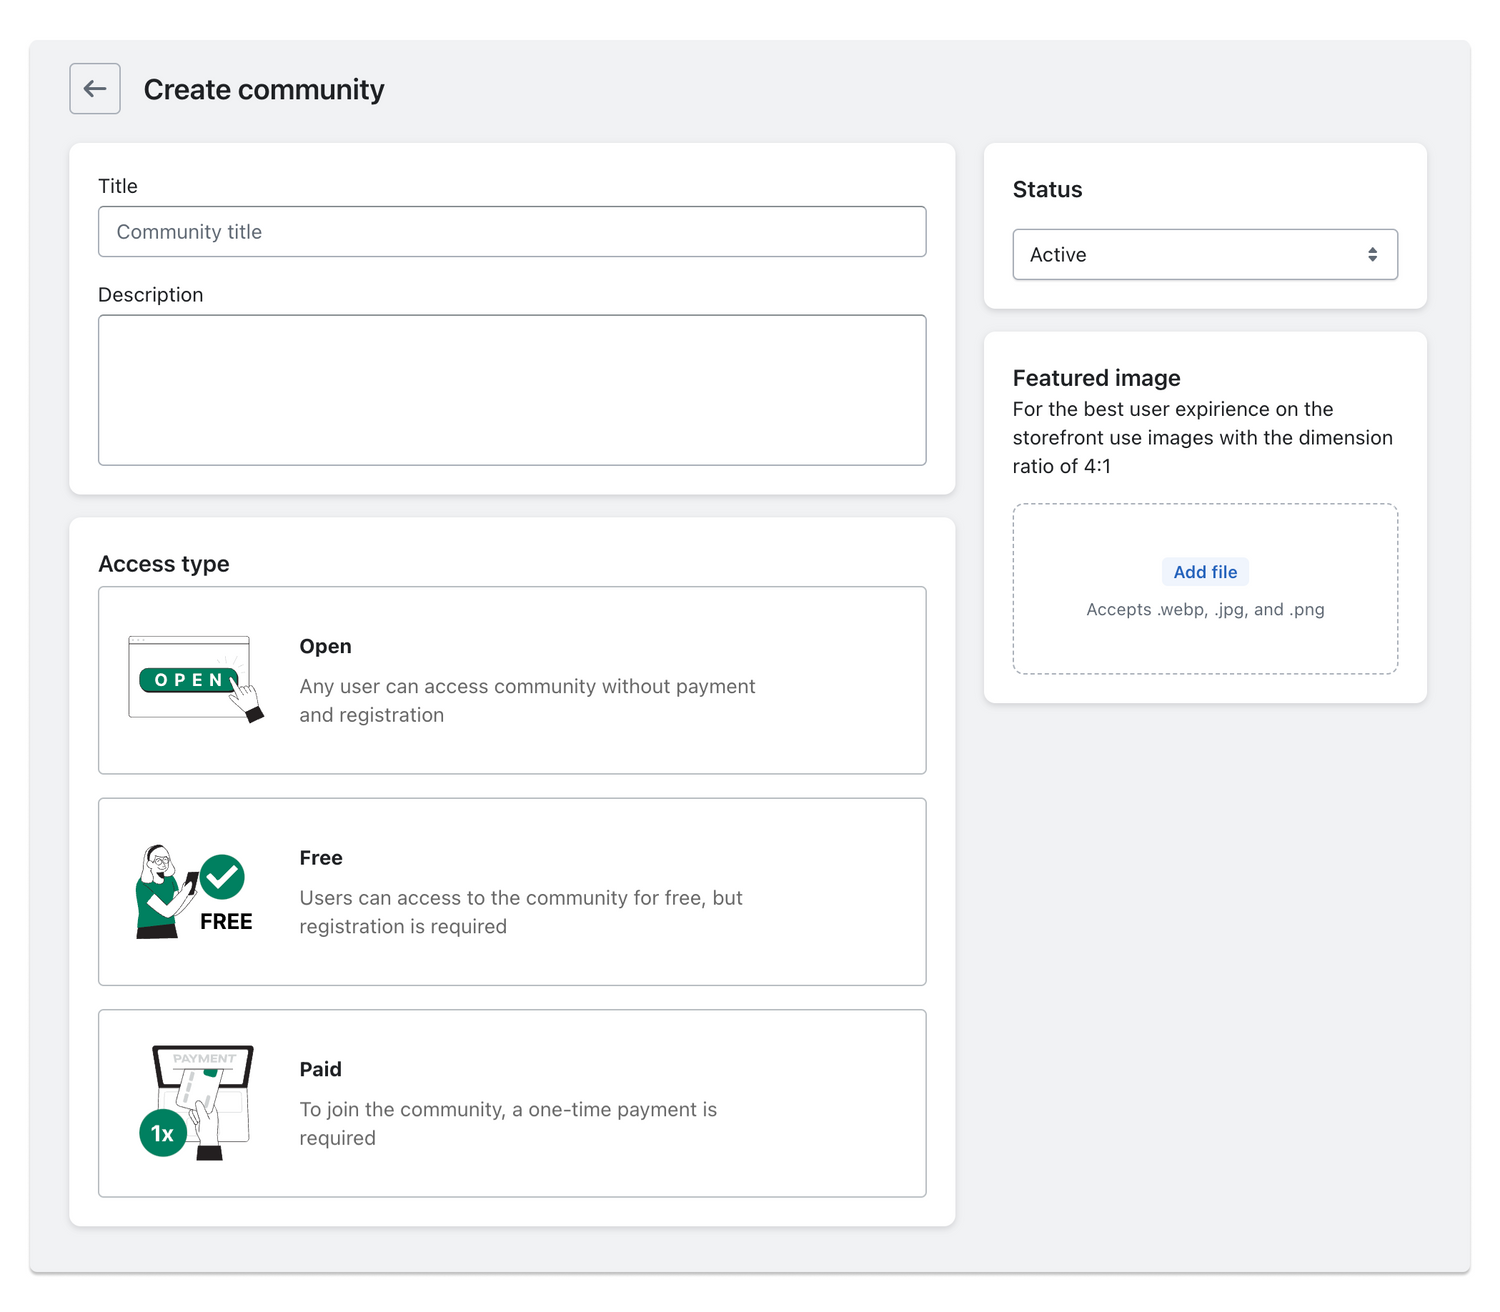
Task: Click the Free option registration description
Action: point(520,912)
